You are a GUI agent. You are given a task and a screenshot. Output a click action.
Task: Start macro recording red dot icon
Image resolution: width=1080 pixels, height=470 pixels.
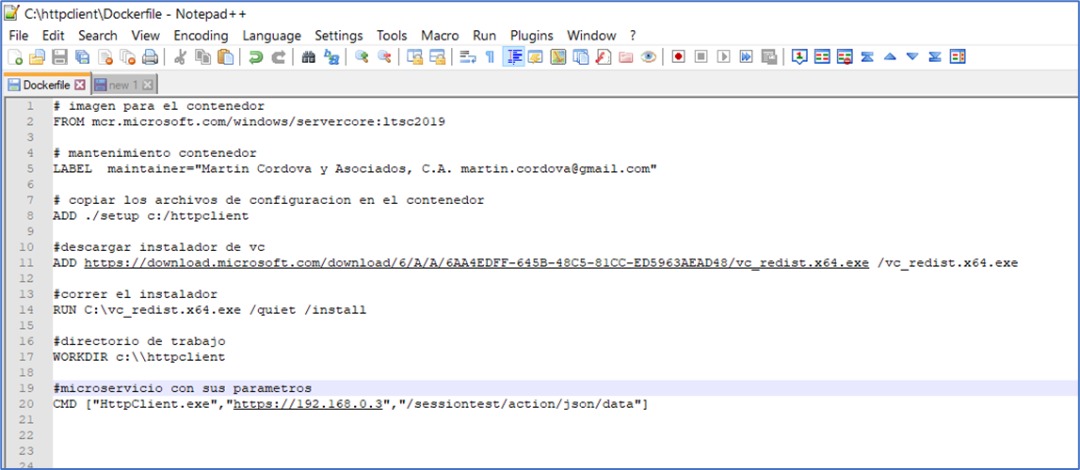678,58
